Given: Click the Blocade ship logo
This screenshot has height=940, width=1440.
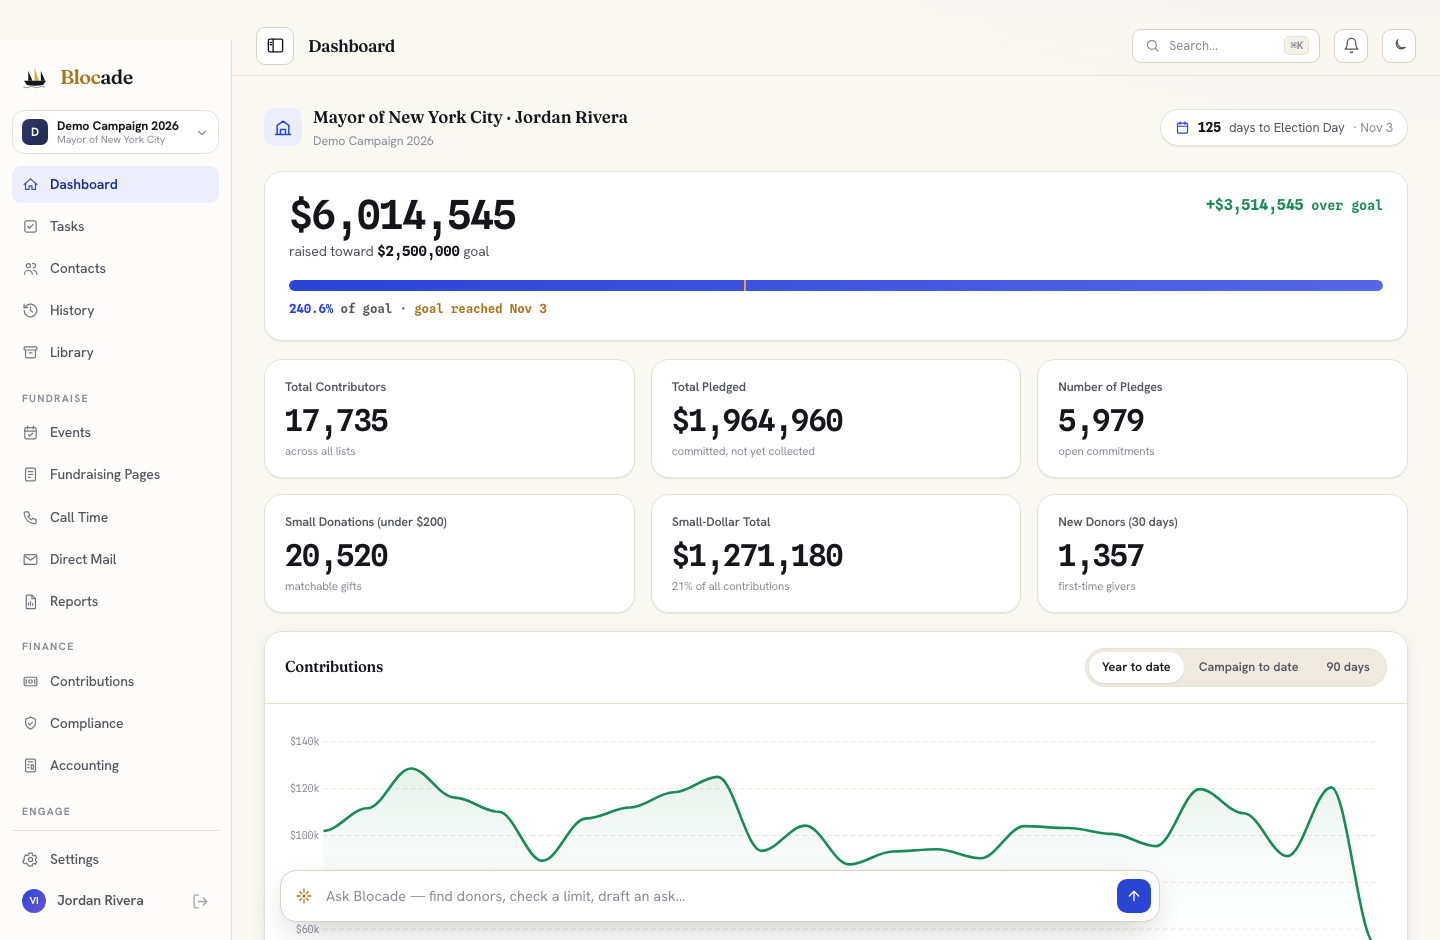Looking at the screenshot, I should (x=35, y=77).
